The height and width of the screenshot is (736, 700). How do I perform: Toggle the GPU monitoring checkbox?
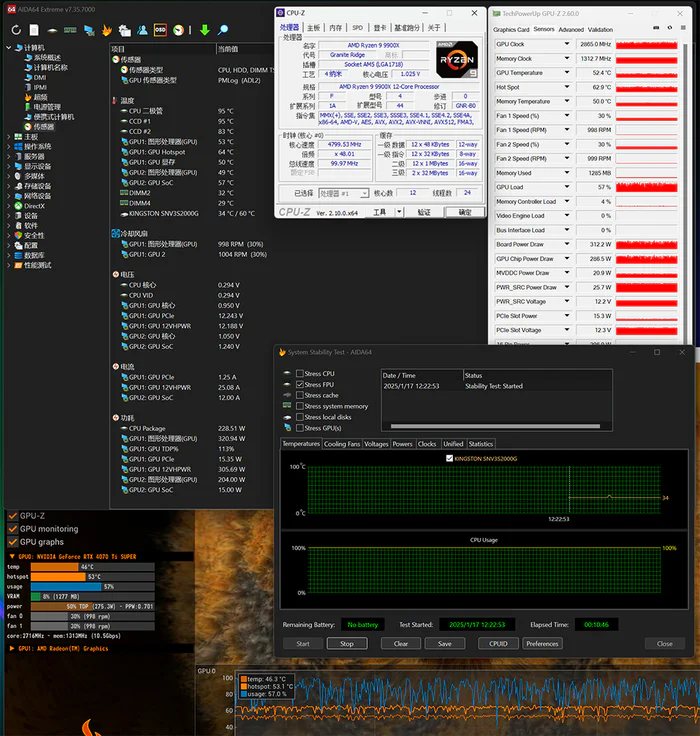coord(13,529)
